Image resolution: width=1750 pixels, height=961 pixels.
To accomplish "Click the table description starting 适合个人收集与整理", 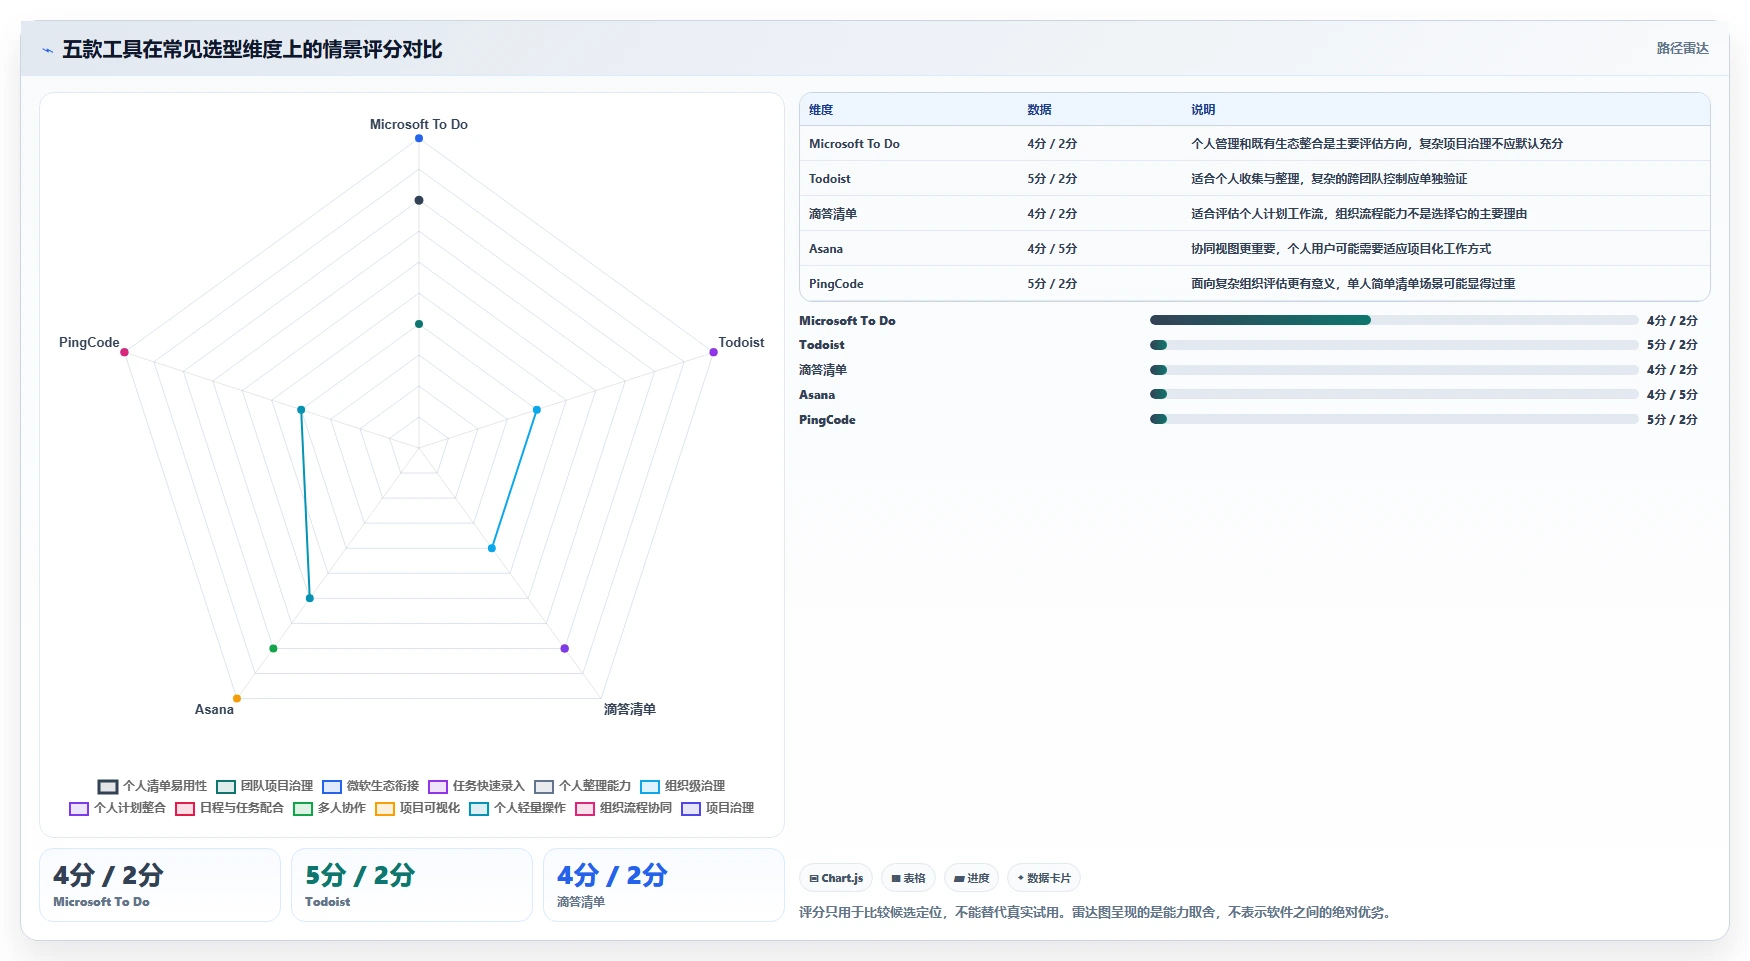I will 1329,179.
